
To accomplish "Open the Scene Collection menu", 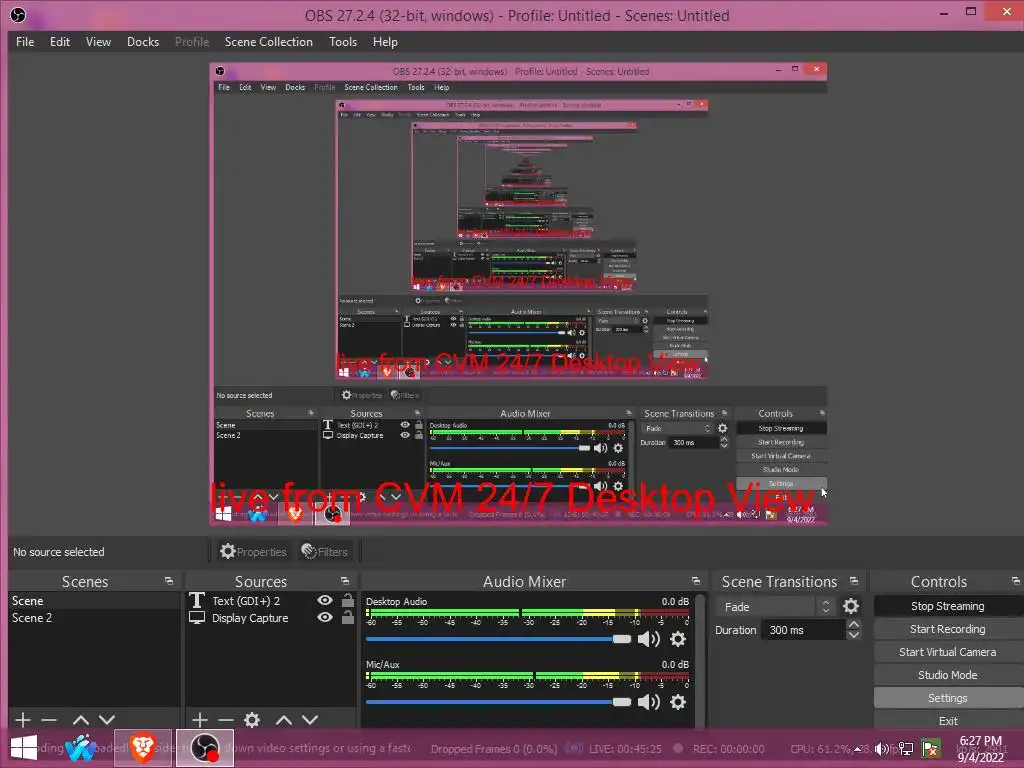I will [x=268, y=42].
